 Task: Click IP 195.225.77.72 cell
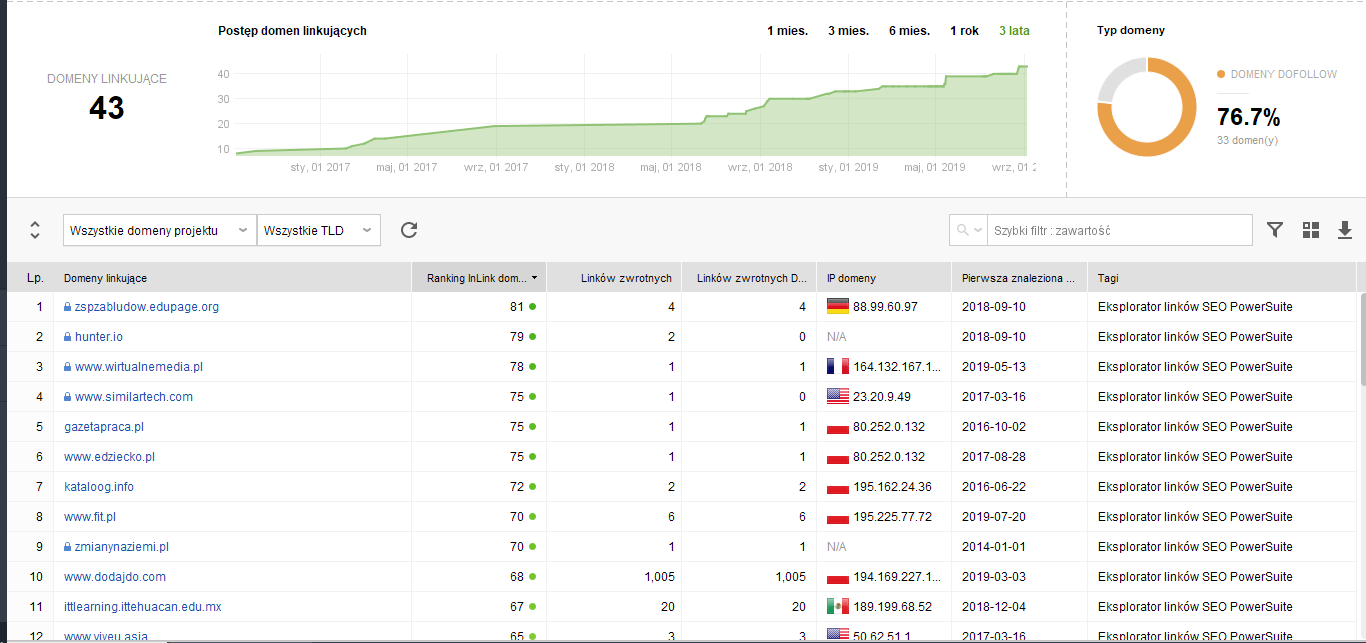pos(884,517)
